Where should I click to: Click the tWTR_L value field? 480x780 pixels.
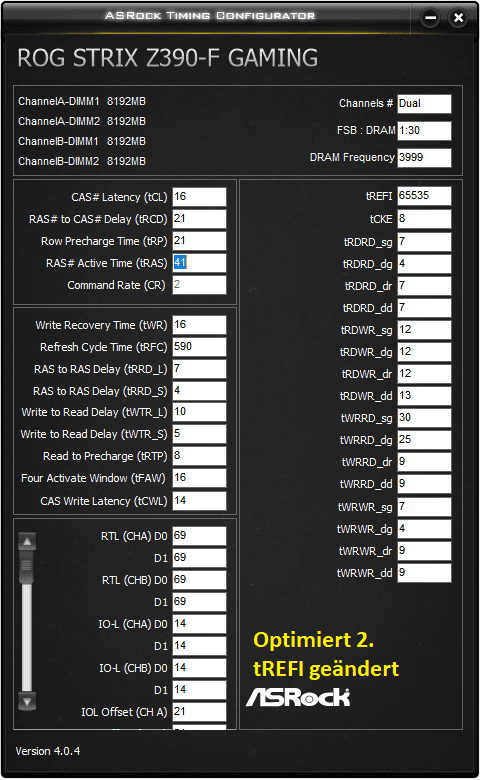[x=199, y=412]
